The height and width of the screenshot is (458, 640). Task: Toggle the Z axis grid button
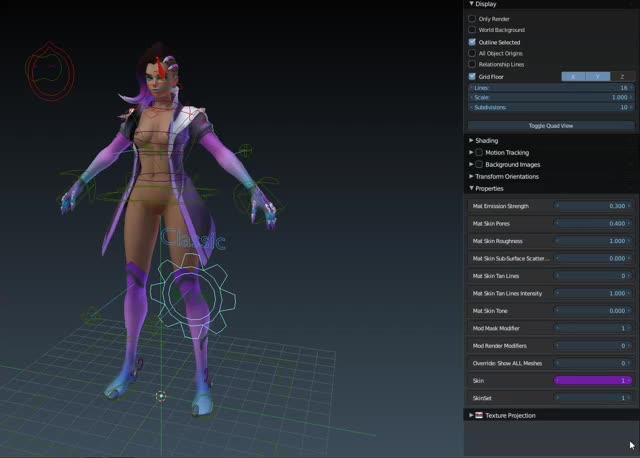point(622,76)
